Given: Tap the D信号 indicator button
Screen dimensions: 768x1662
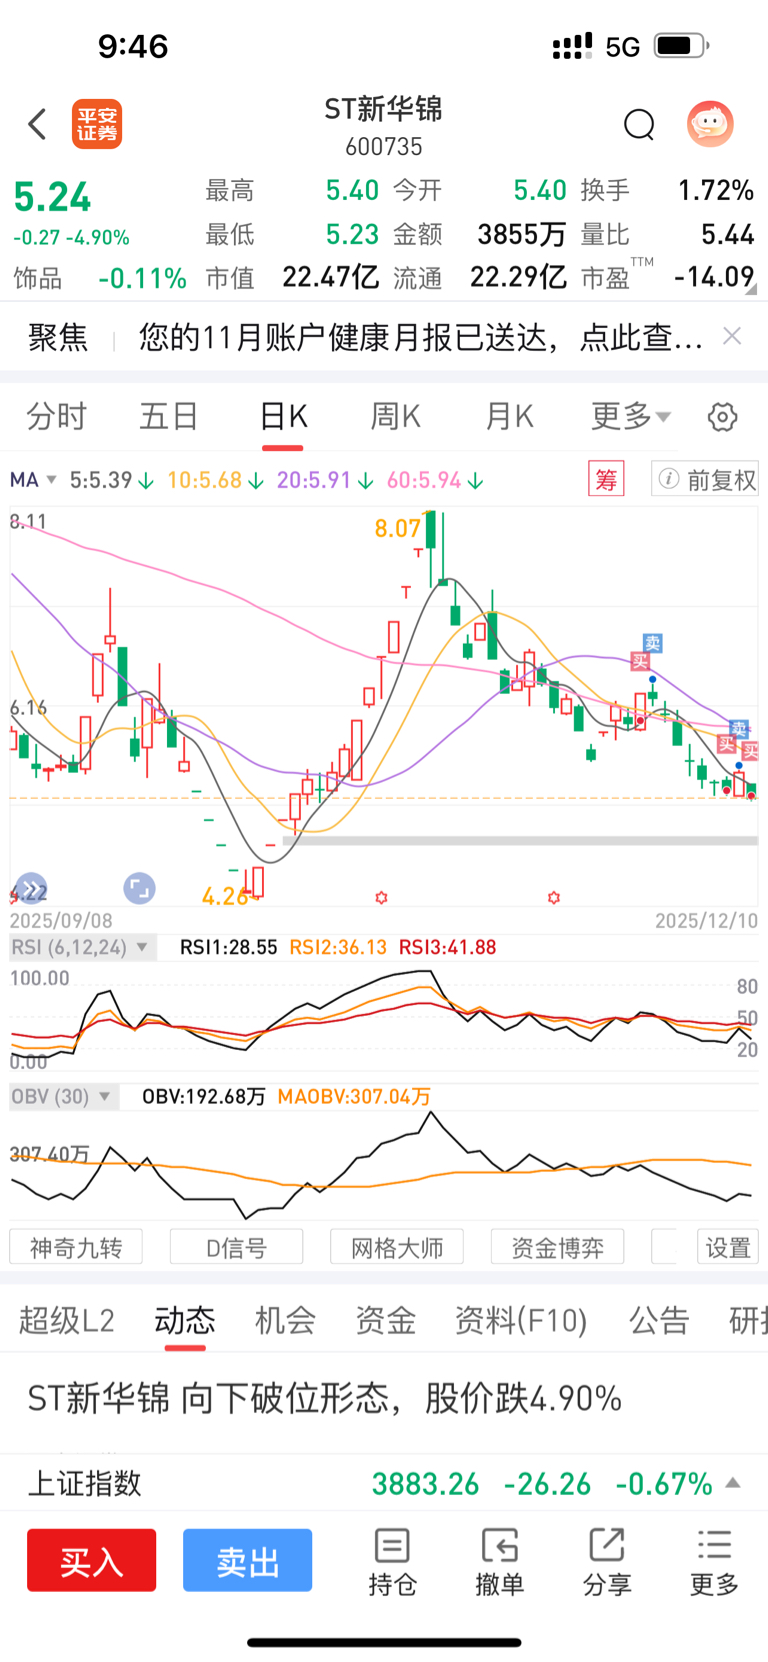Looking at the screenshot, I should (237, 1247).
